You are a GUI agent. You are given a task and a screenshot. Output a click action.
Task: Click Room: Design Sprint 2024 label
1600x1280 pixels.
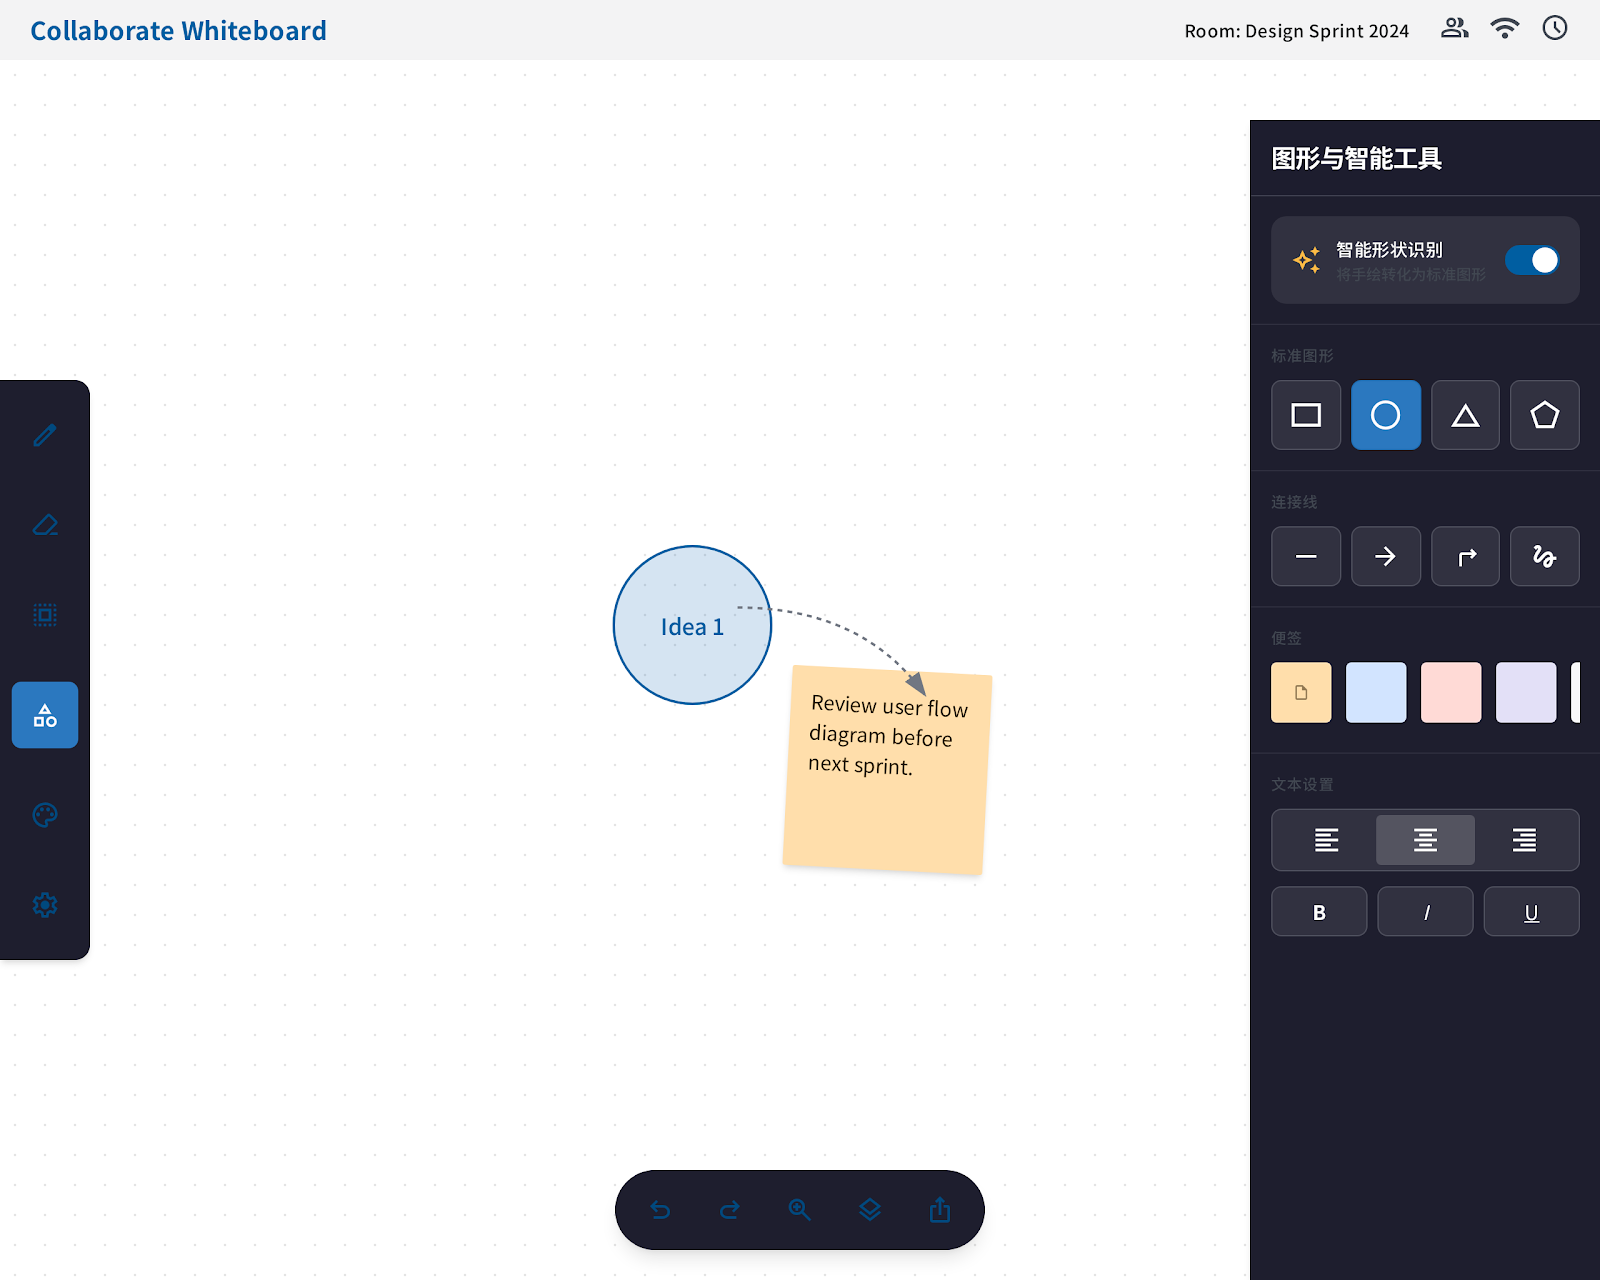pyautogui.click(x=1297, y=31)
